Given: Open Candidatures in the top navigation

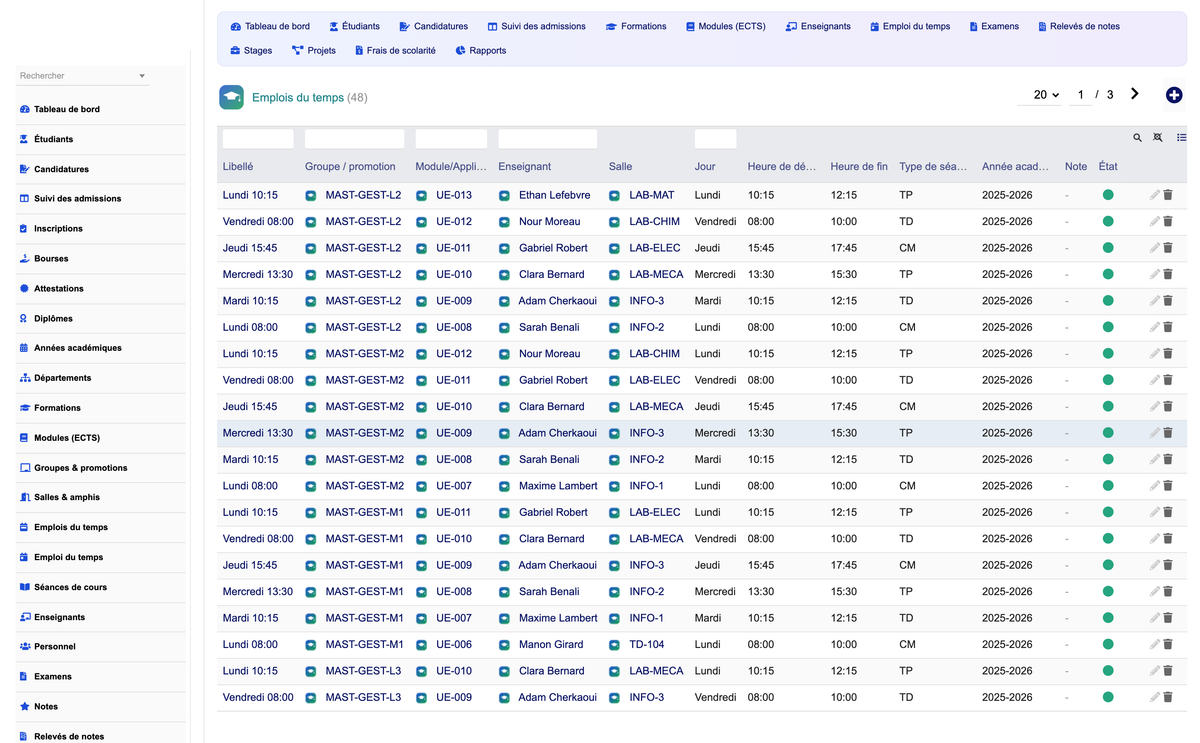Looking at the screenshot, I should click(x=433, y=26).
